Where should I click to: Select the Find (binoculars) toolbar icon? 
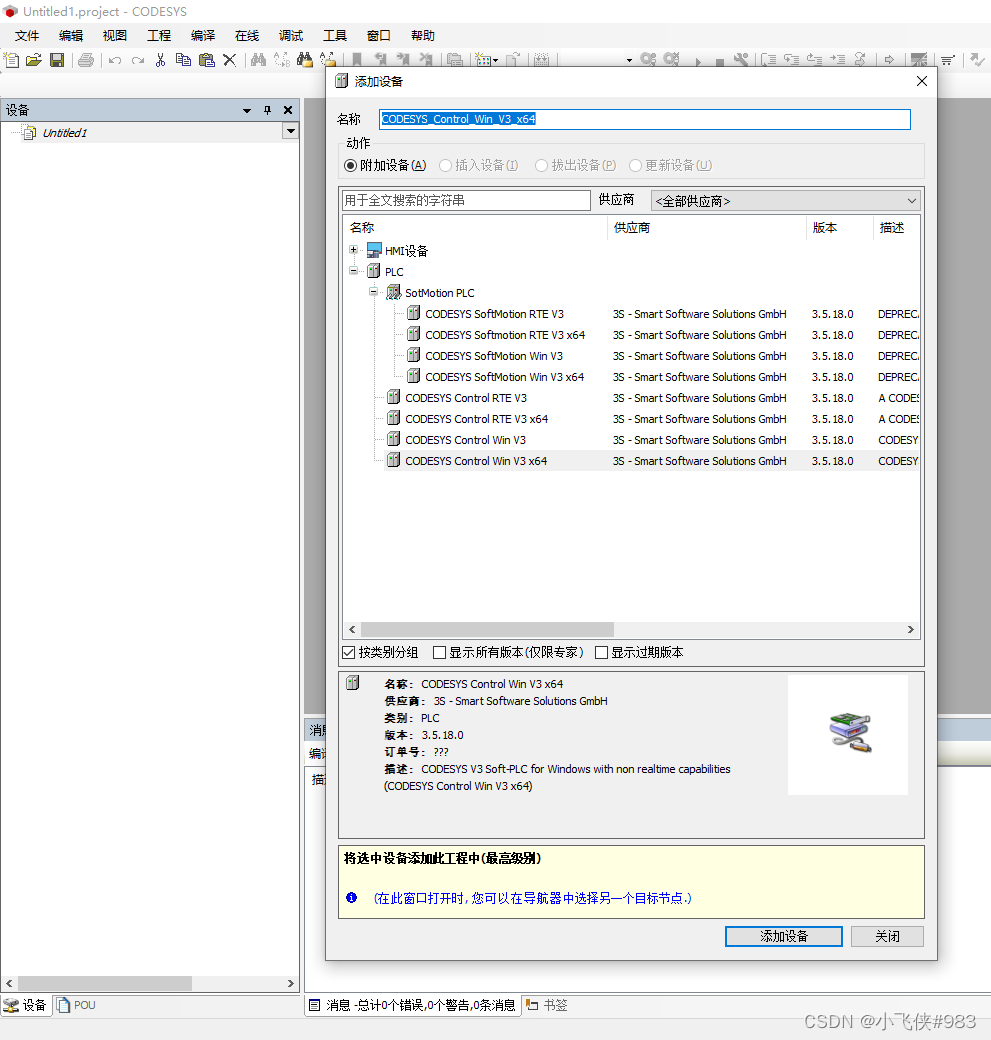pos(256,60)
